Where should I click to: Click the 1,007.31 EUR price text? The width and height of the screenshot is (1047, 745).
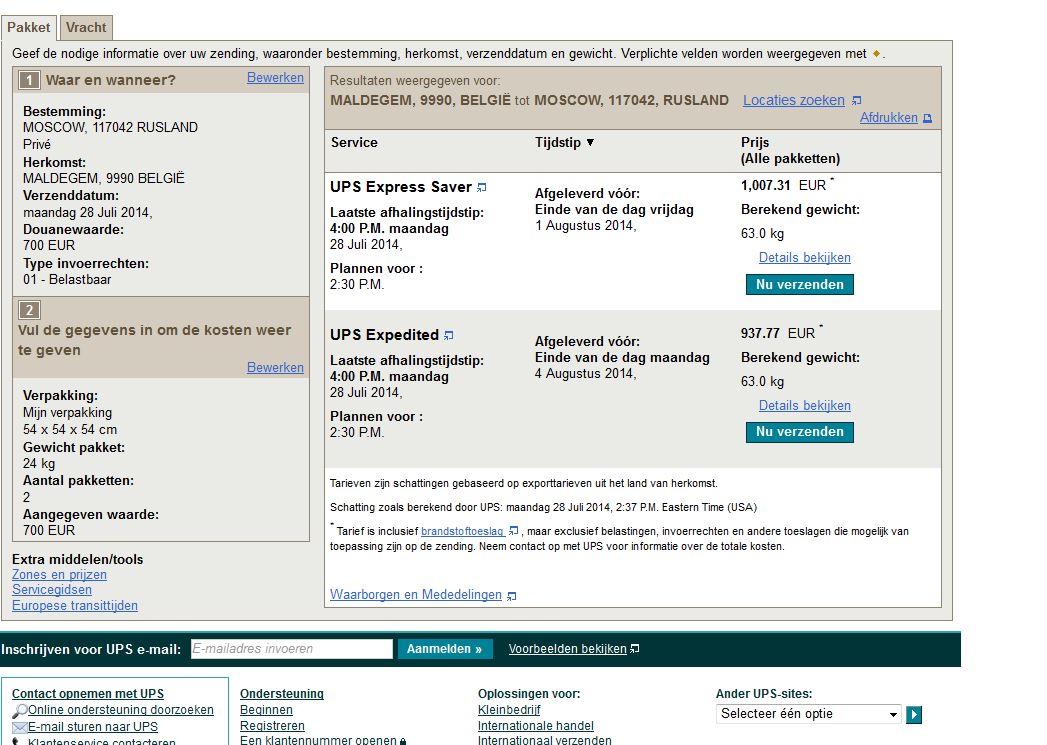(x=783, y=186)
